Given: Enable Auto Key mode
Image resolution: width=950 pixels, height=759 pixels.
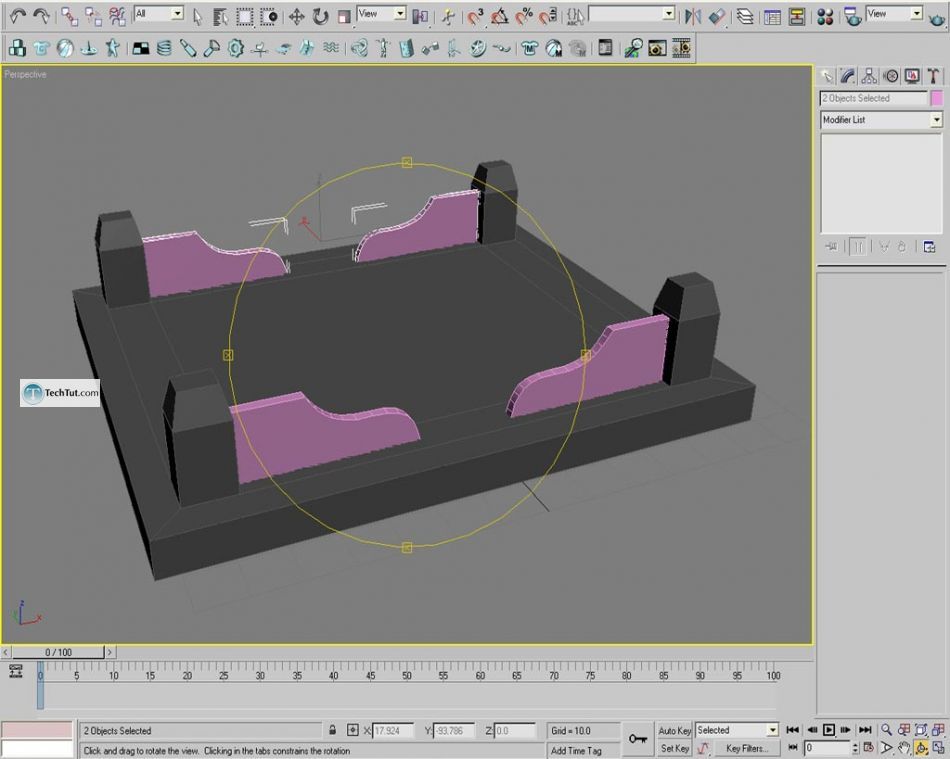Looking at the screenshot, I should tap(674, 731).
